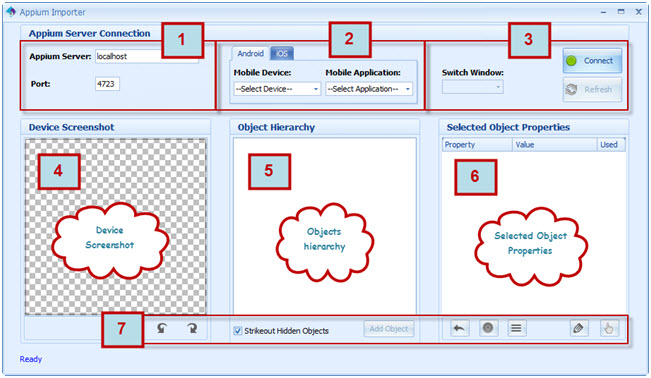Minimize the Appium Importer window
Screen dimensions: 651x378
[x=603, y=12]
